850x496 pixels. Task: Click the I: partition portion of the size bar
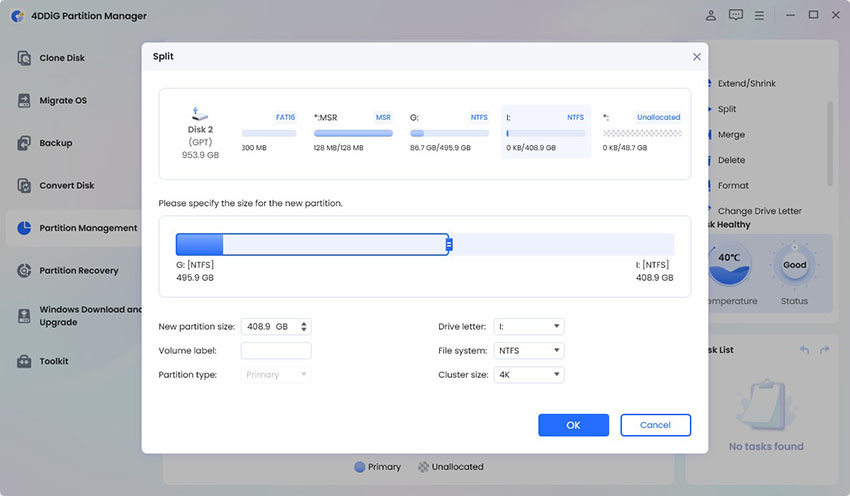point(563,245)
